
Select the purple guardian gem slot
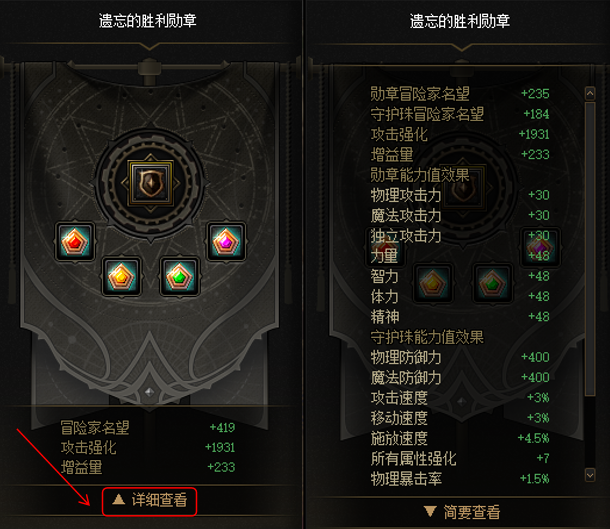[x=226, y=242]
